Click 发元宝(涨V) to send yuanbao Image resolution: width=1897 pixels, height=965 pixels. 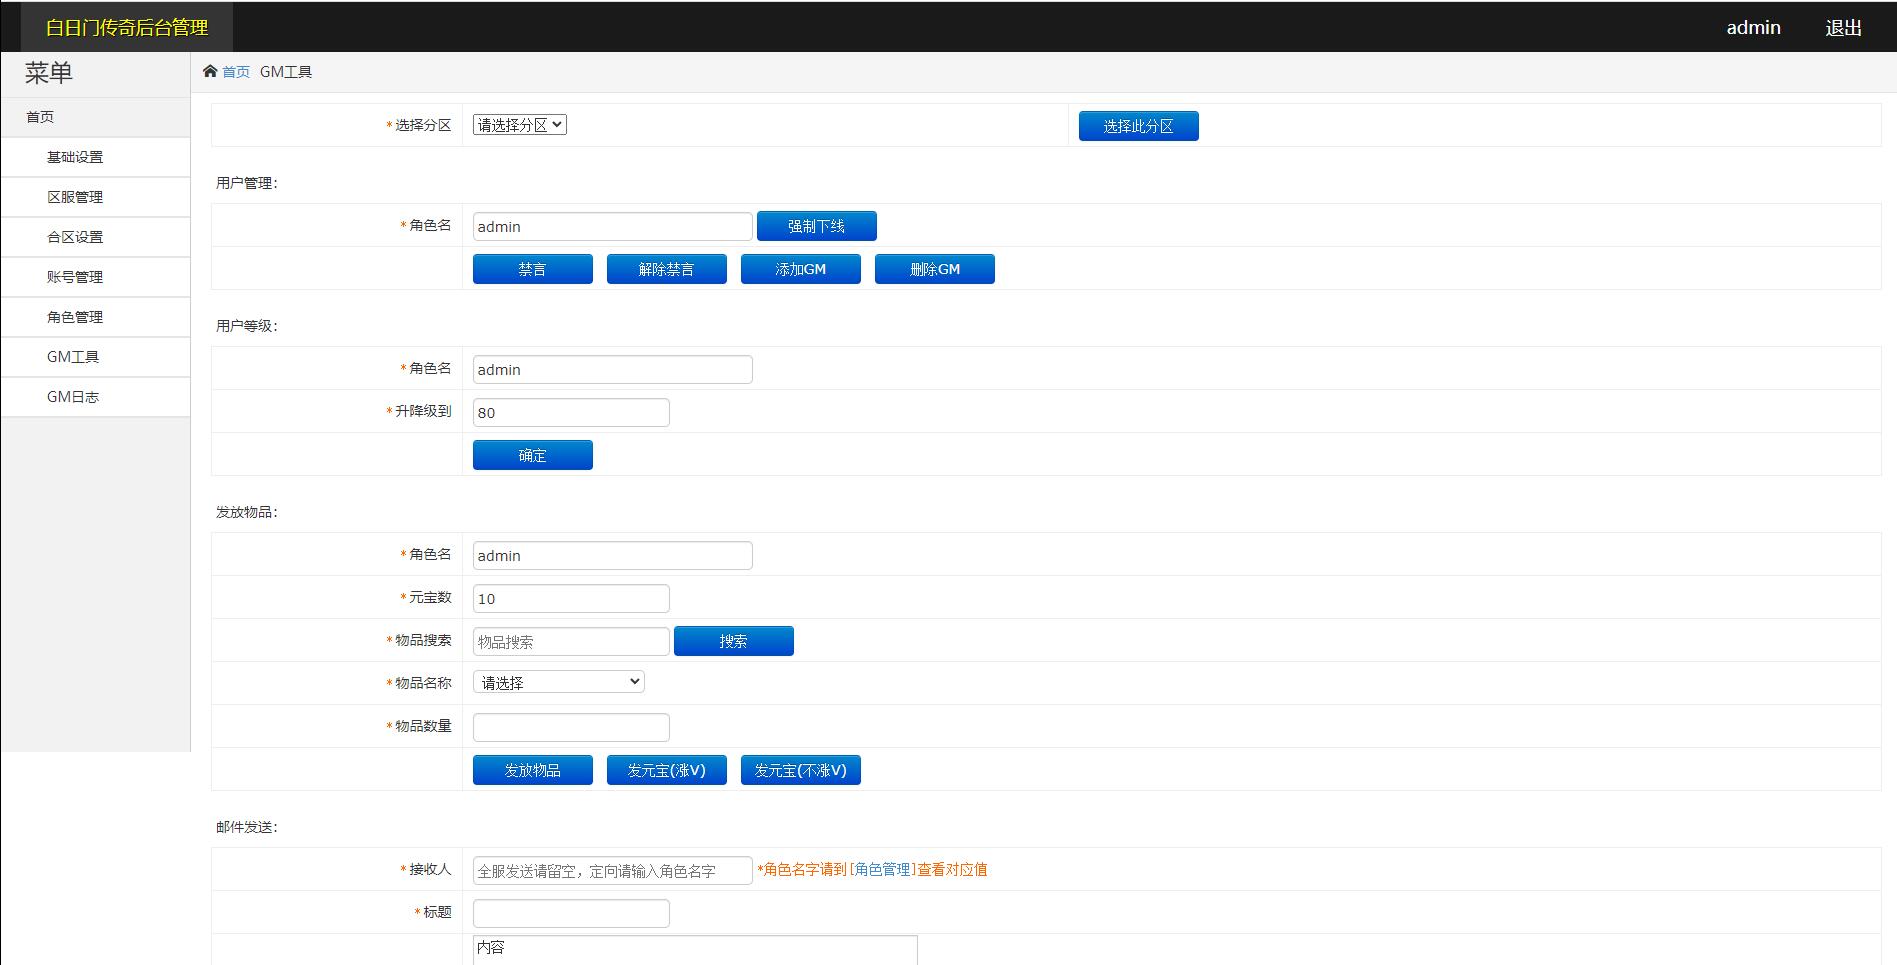[x=666, y=769]
